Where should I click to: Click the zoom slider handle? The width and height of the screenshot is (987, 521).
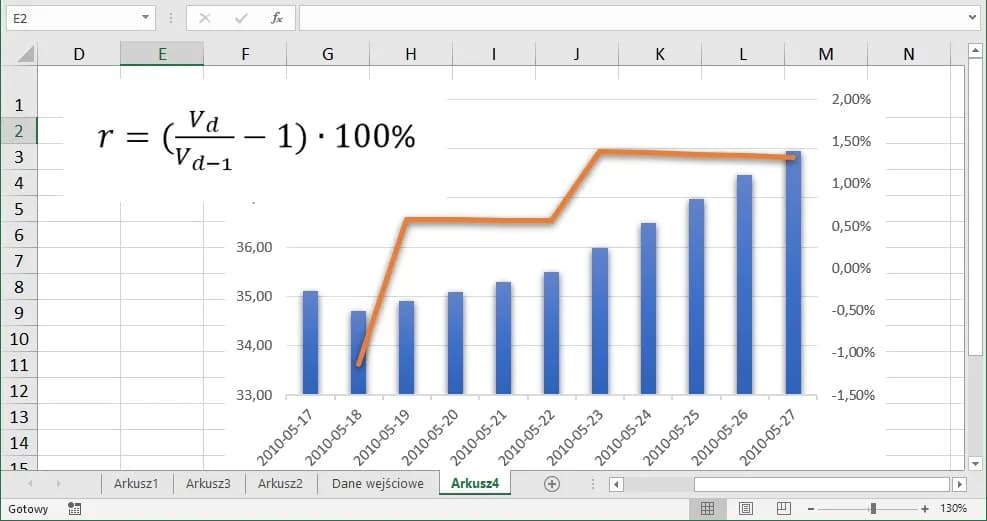pos(873,509)
